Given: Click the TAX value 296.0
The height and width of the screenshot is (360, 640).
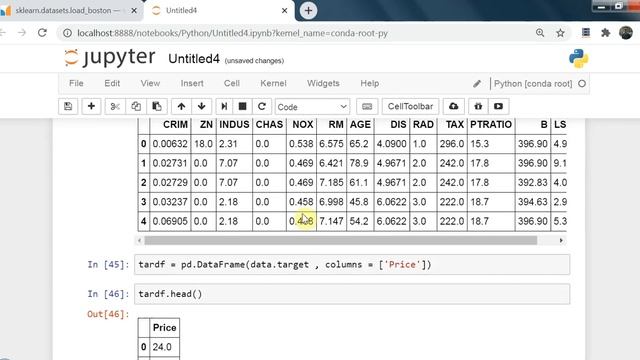Looking at the screenshot, I should [x=451, y=144].
